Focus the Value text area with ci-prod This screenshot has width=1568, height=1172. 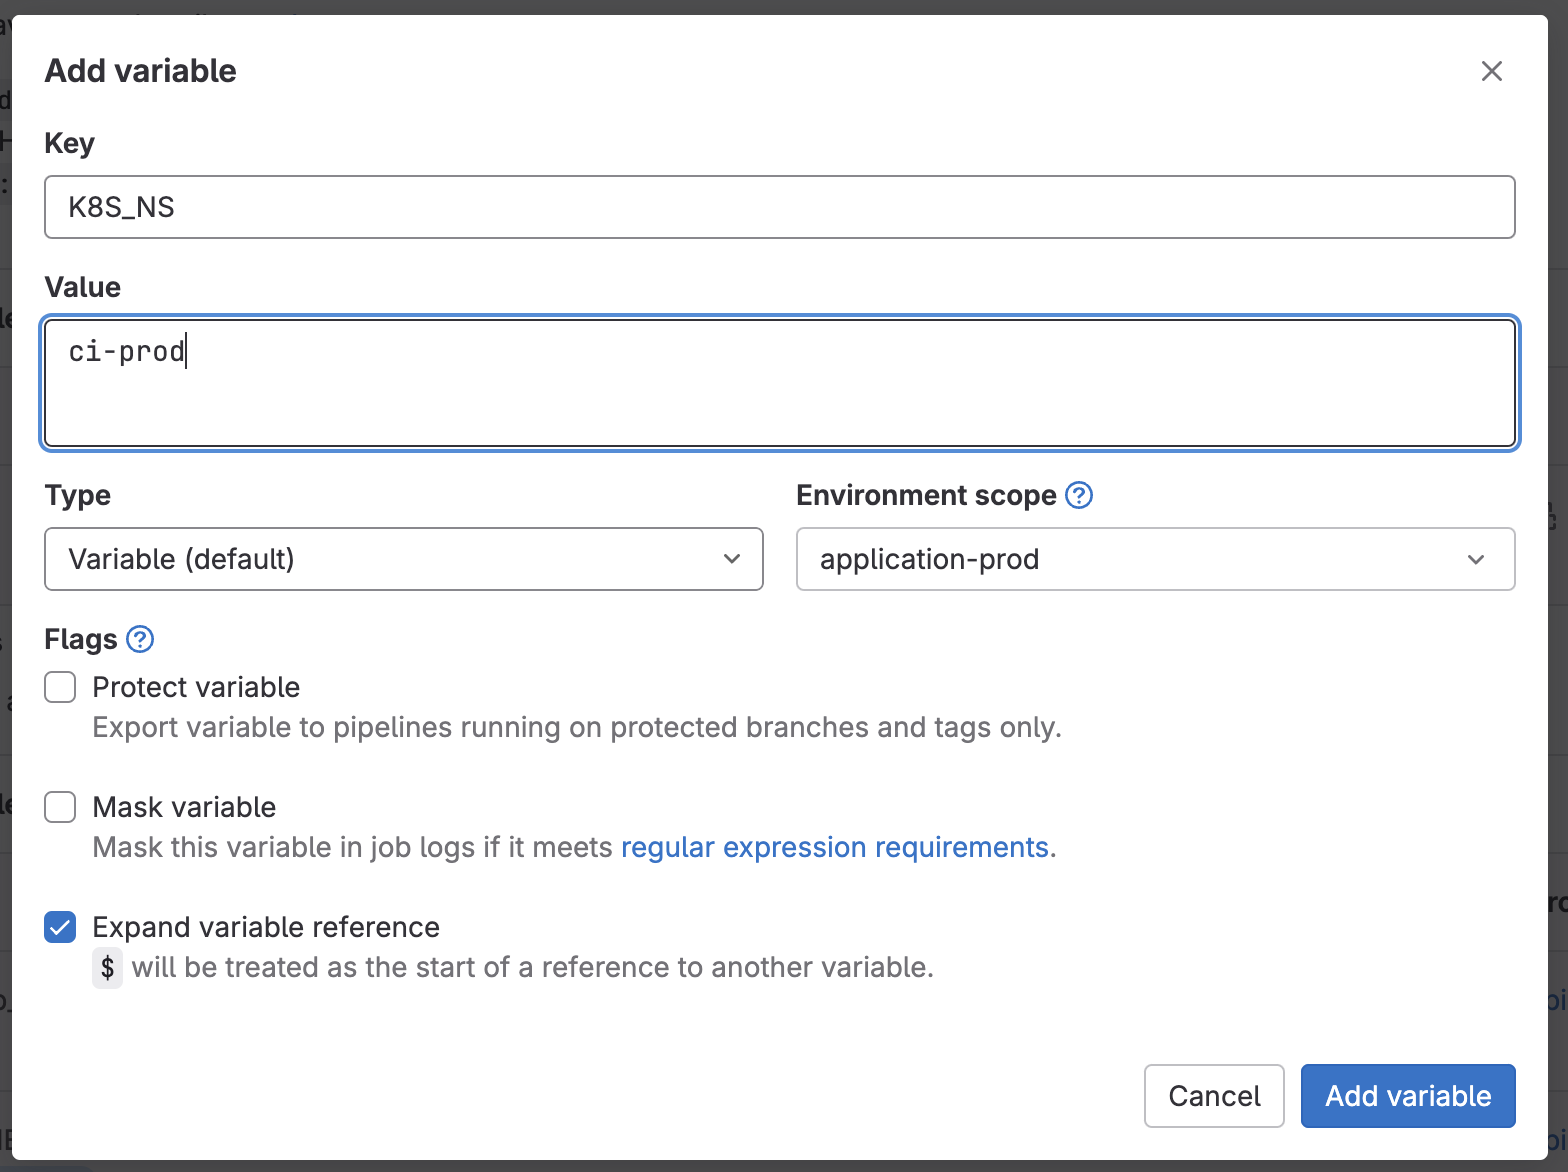[x=779, y=383]
